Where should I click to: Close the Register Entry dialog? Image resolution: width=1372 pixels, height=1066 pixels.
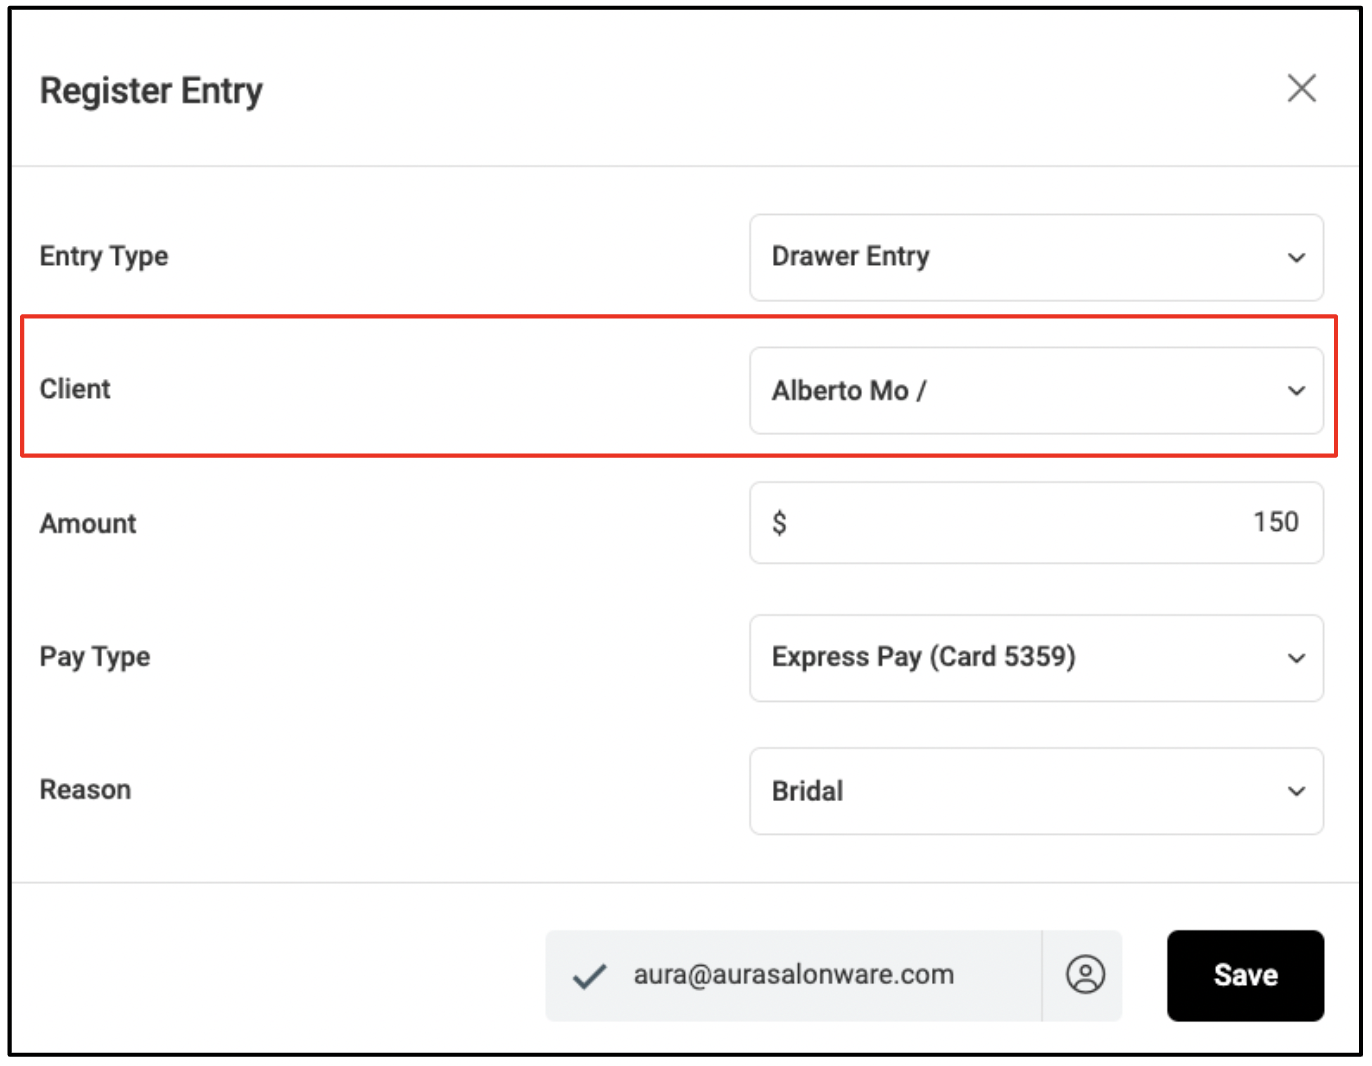(1301, 88)
